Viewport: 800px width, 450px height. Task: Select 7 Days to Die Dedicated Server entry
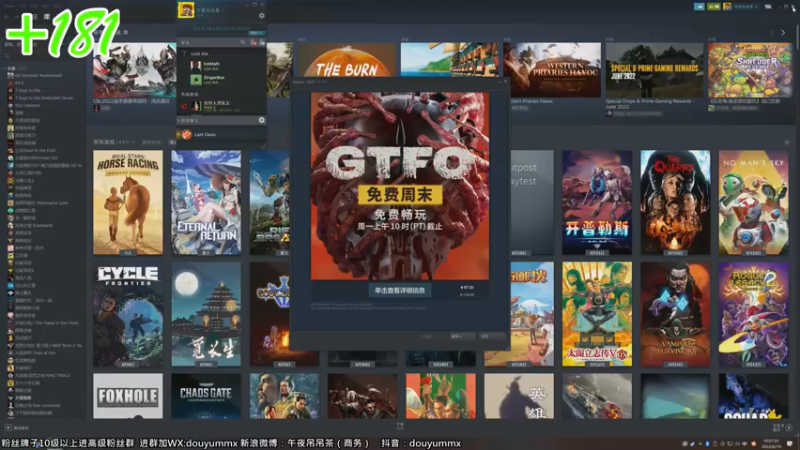point(44,98)
